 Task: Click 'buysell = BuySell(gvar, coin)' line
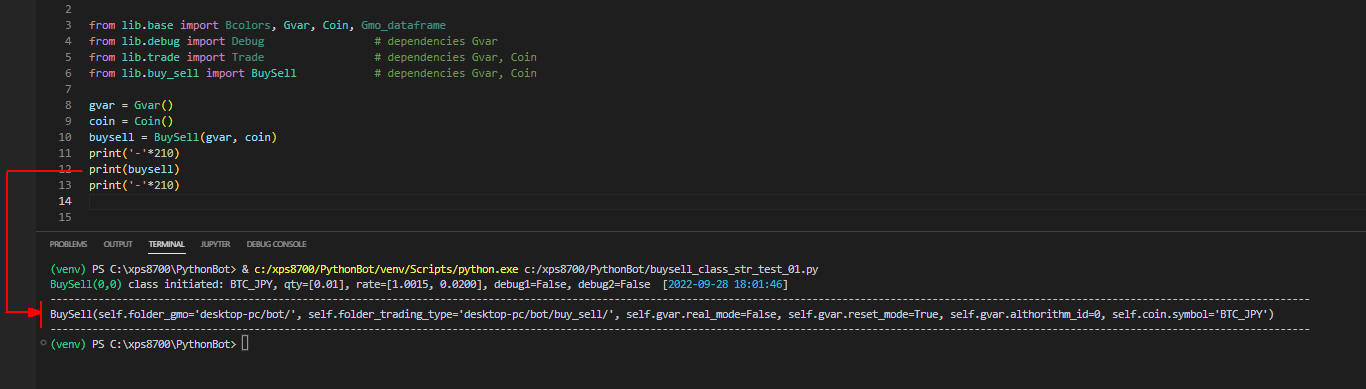click(x=182, y=137)
